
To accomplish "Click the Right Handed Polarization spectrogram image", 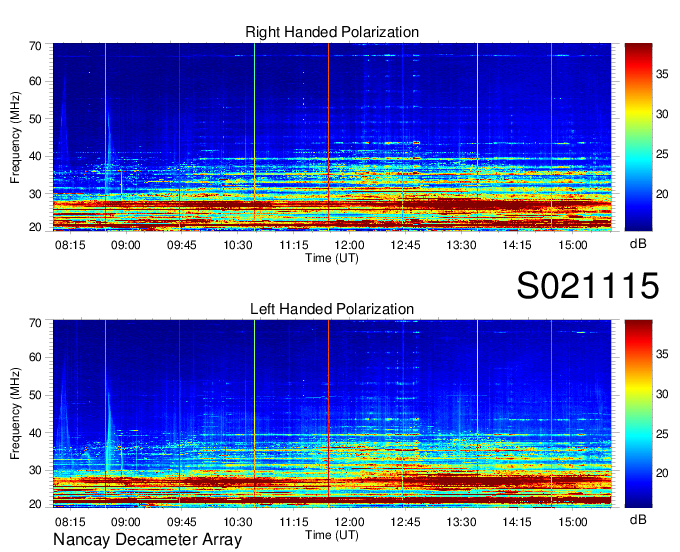I will click(x=332, y=137).
